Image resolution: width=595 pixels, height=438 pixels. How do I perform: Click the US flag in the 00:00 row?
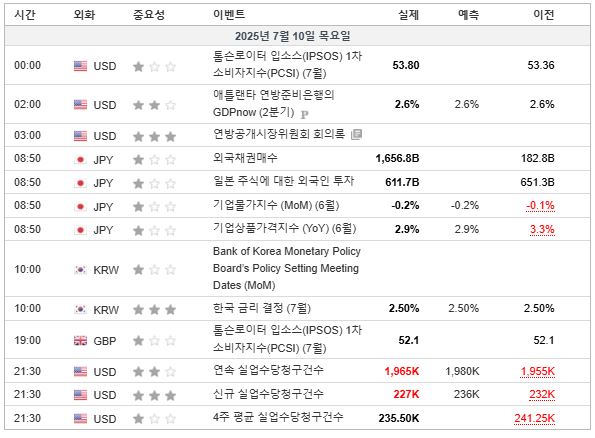[80, 66]
